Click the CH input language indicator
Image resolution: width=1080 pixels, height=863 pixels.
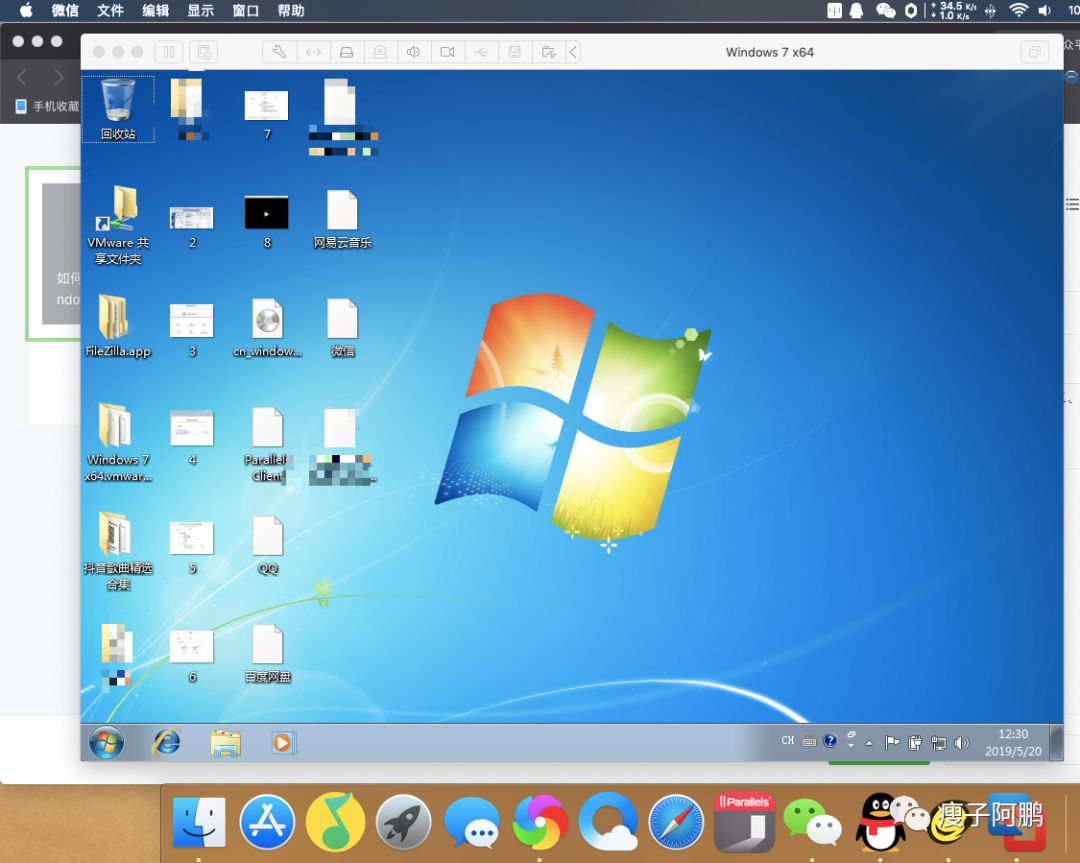coord(788,740)
